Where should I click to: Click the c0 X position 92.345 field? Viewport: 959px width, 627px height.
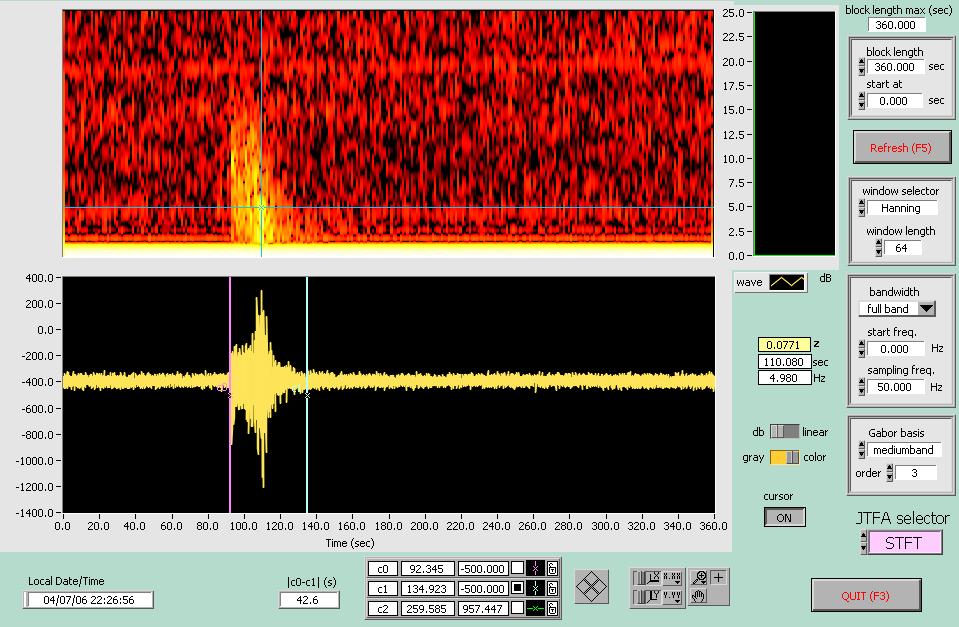tap(427, 568)
